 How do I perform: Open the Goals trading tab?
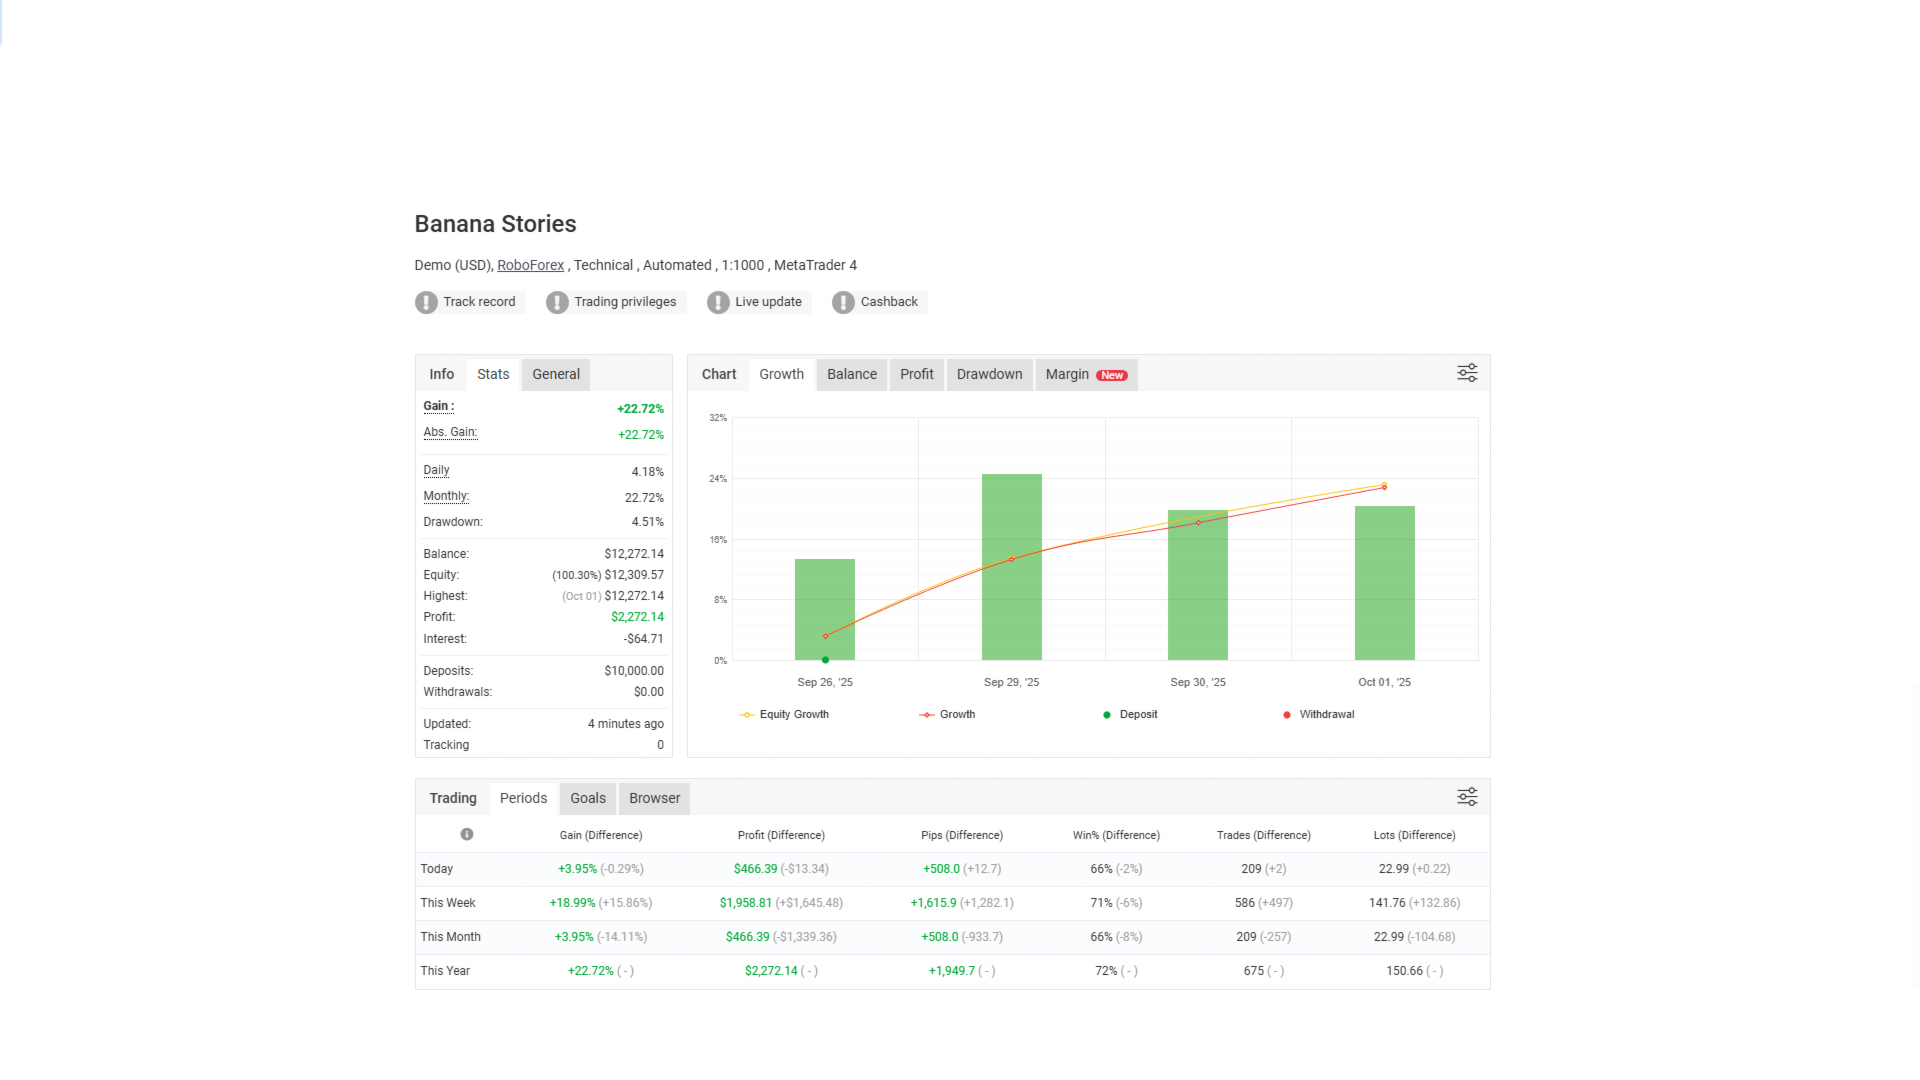click(x=587, y=798)
